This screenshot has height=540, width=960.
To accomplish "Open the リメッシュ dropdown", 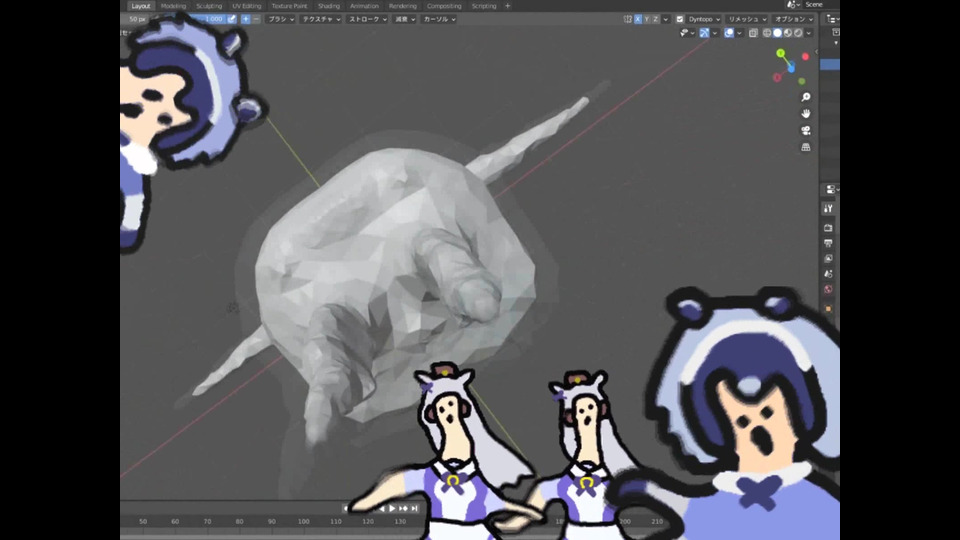I will (x=745, y=19).
